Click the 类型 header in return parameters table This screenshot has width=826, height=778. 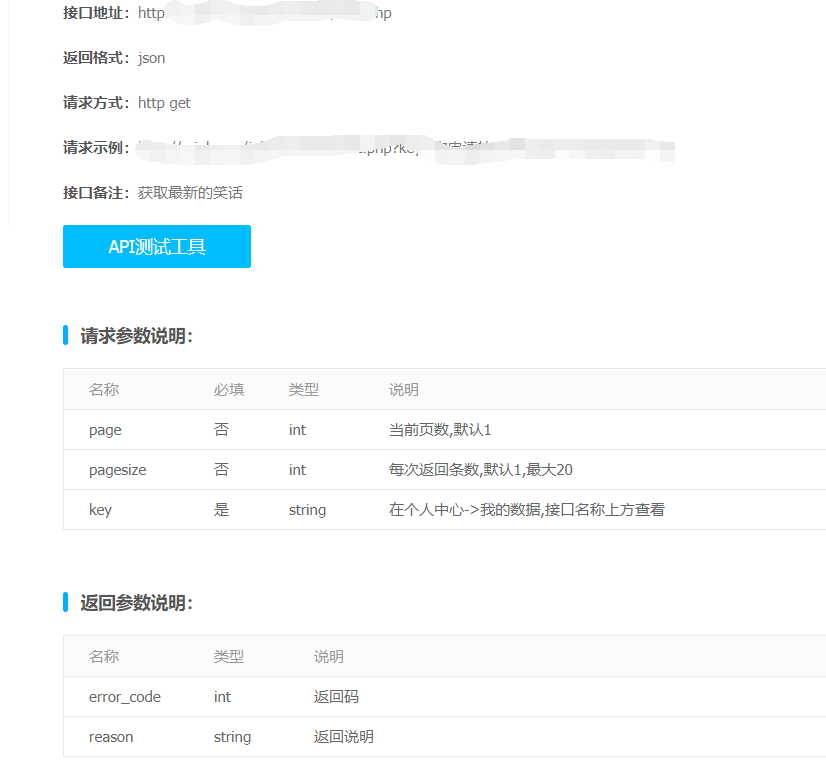pos(229,657)
